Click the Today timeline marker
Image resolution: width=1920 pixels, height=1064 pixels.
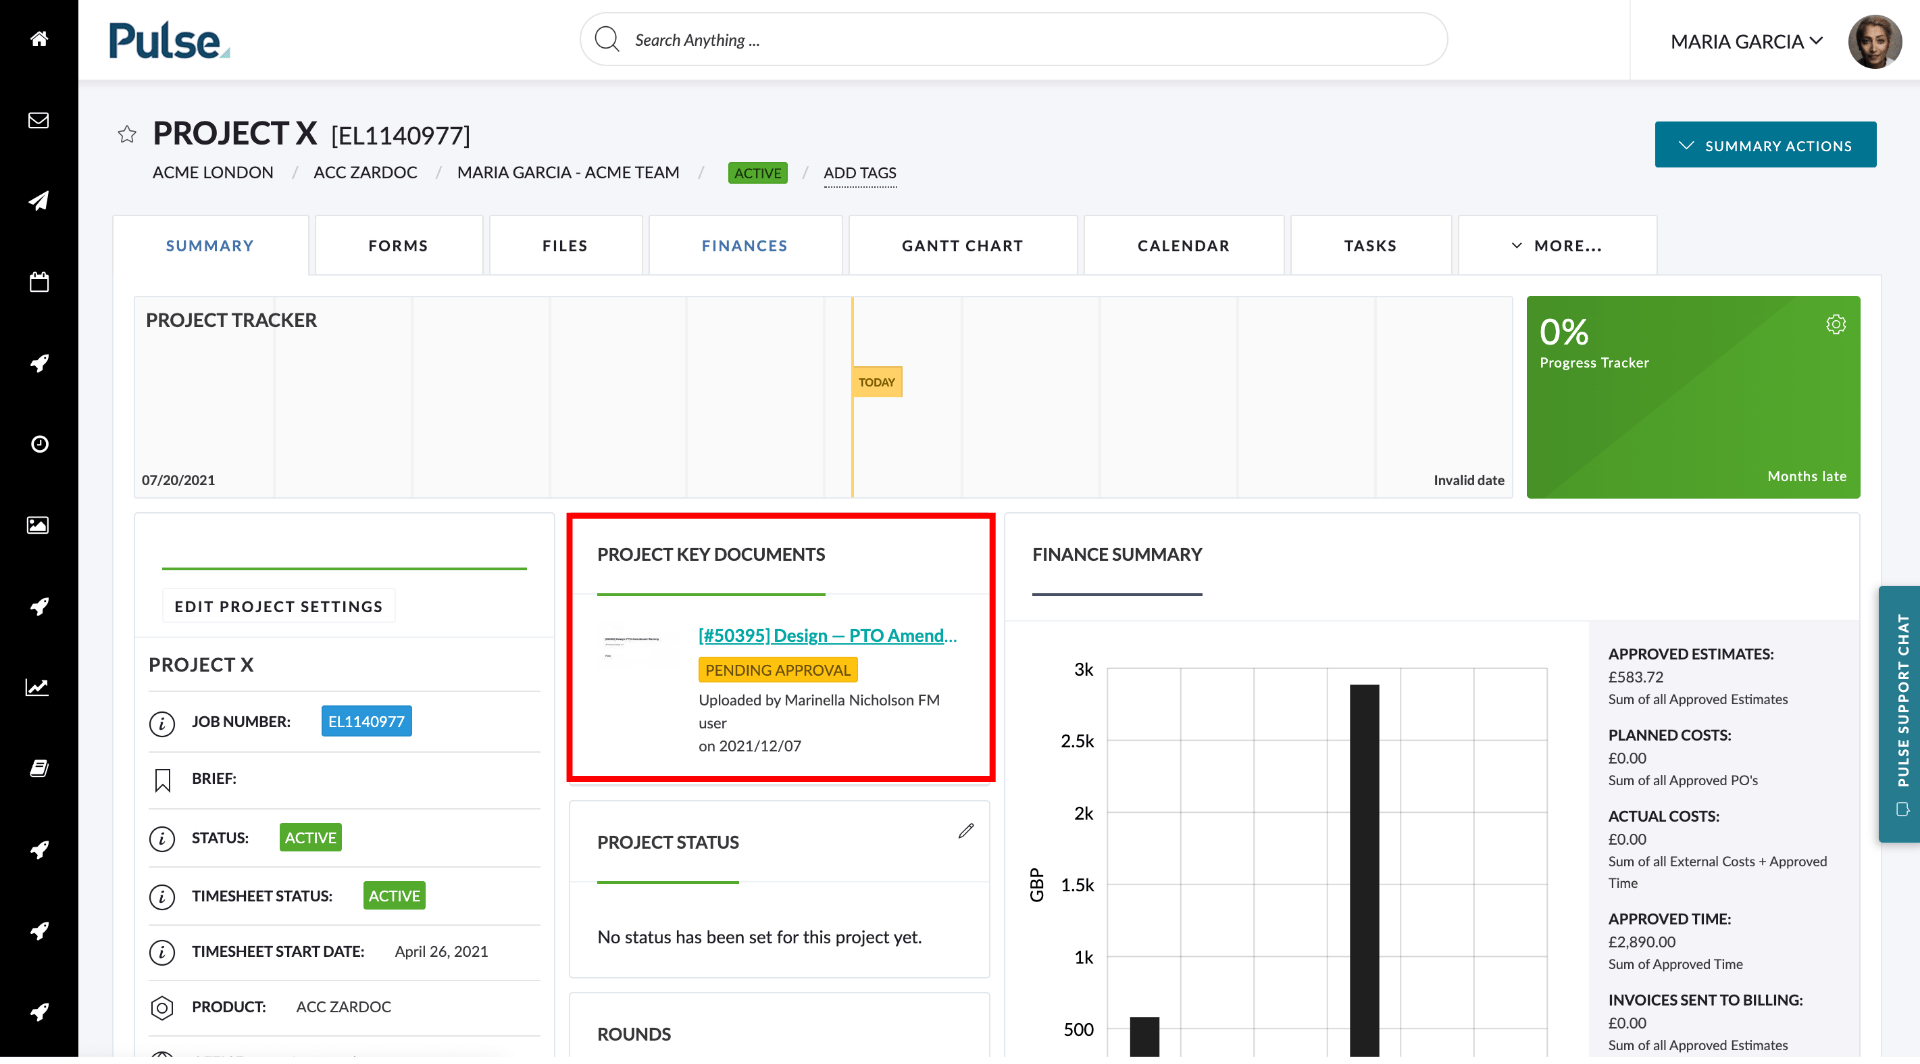[x=877, y=382]
